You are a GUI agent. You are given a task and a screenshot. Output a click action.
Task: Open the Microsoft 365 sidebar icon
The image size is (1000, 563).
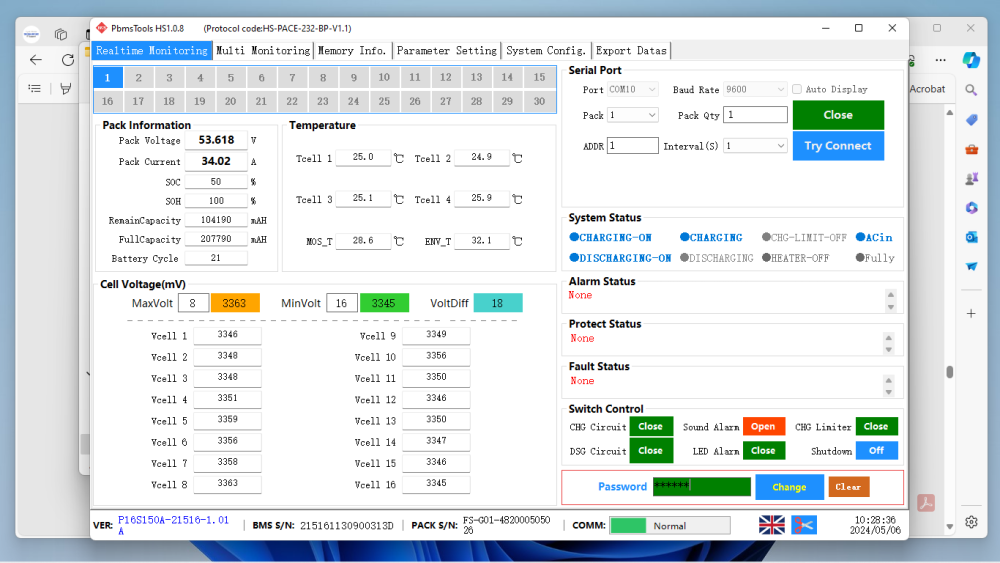[971, 208]
